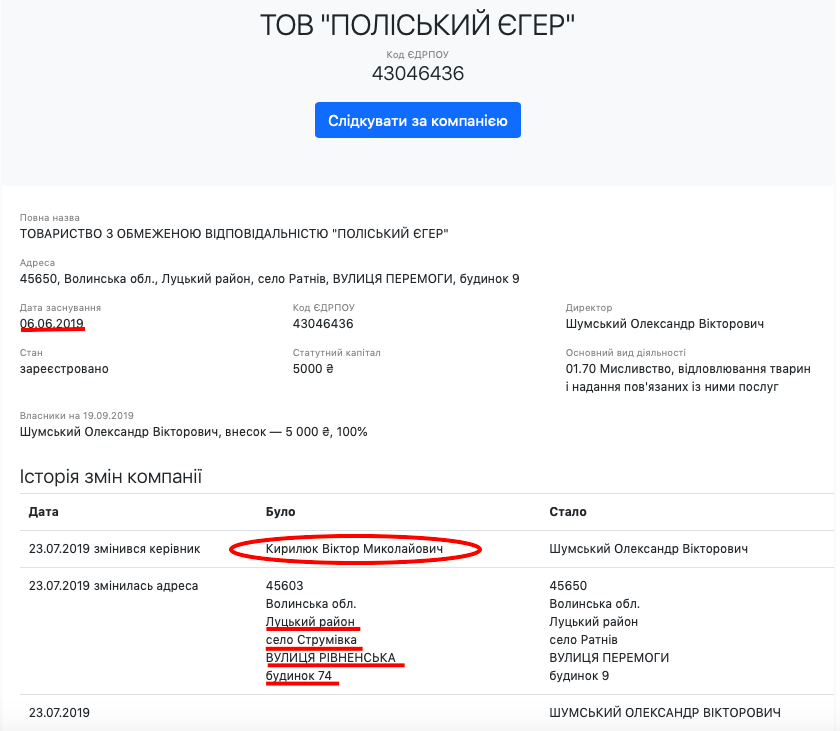Click the underlined founding date 06.06.2019

[52, 324]
